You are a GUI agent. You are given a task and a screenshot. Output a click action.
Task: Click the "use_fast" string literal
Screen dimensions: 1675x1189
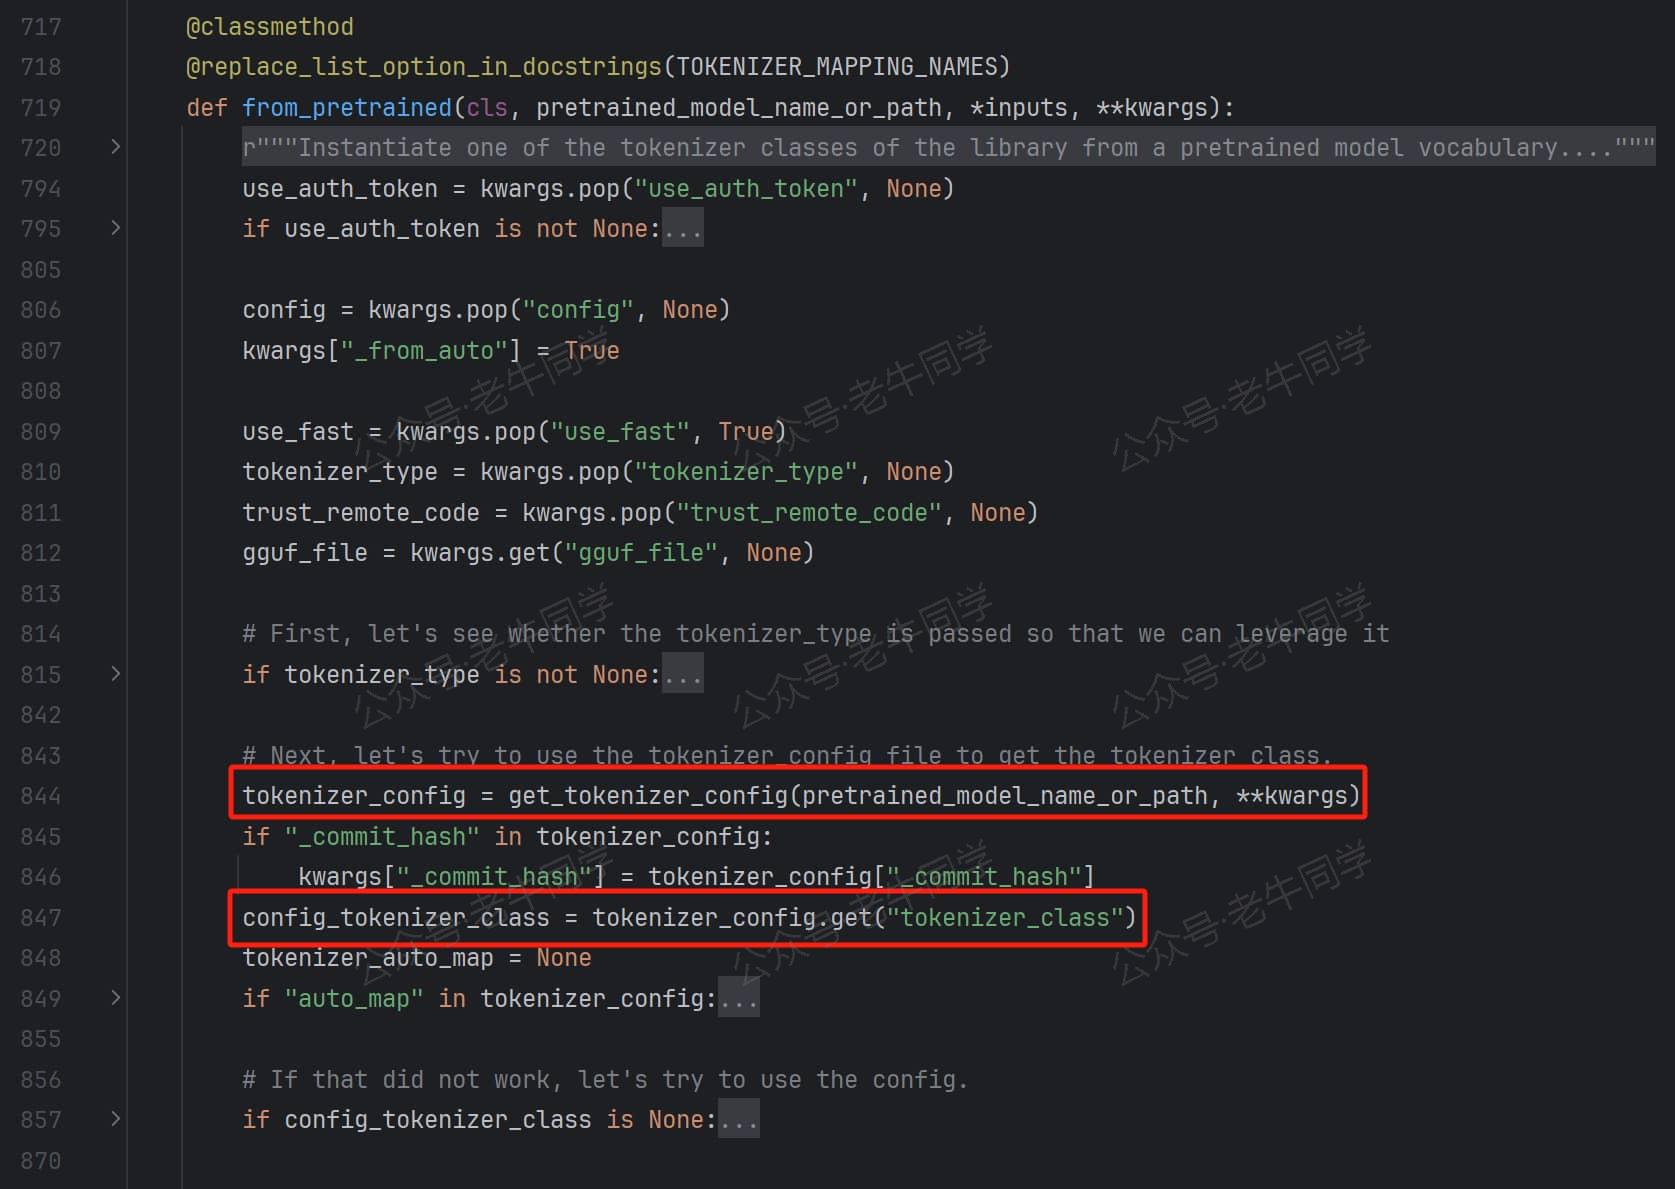pos(620,432)
